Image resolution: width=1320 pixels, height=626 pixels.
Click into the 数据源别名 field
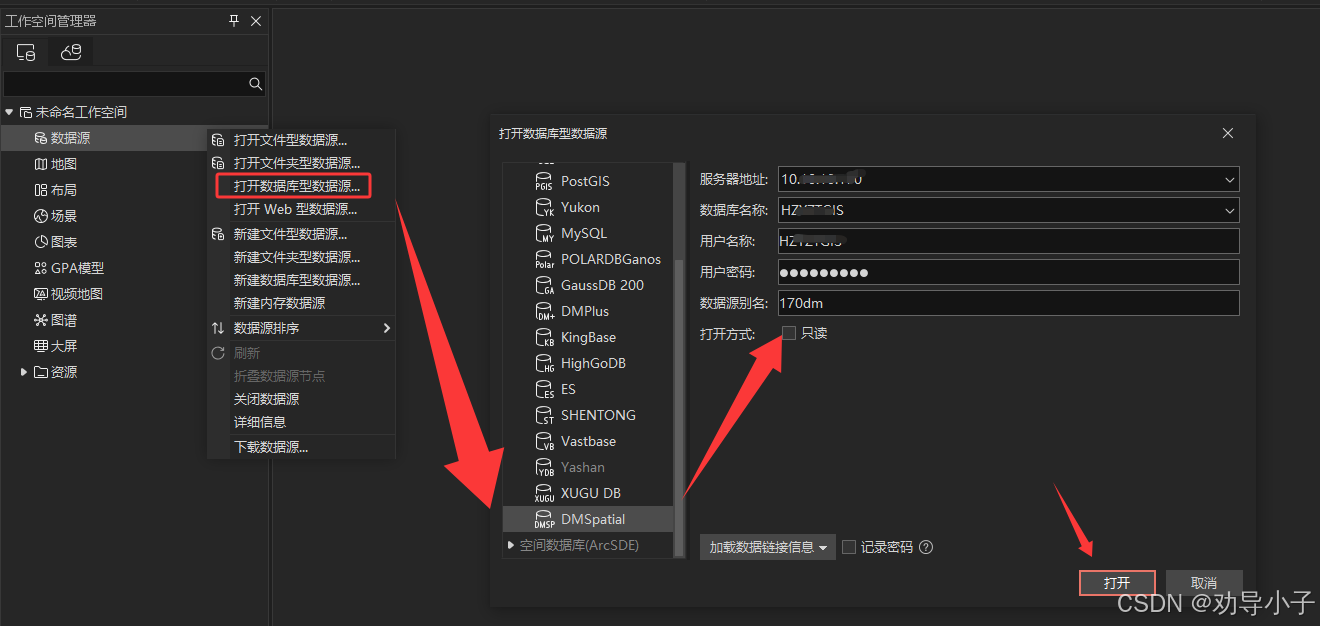coord(1009,303)
